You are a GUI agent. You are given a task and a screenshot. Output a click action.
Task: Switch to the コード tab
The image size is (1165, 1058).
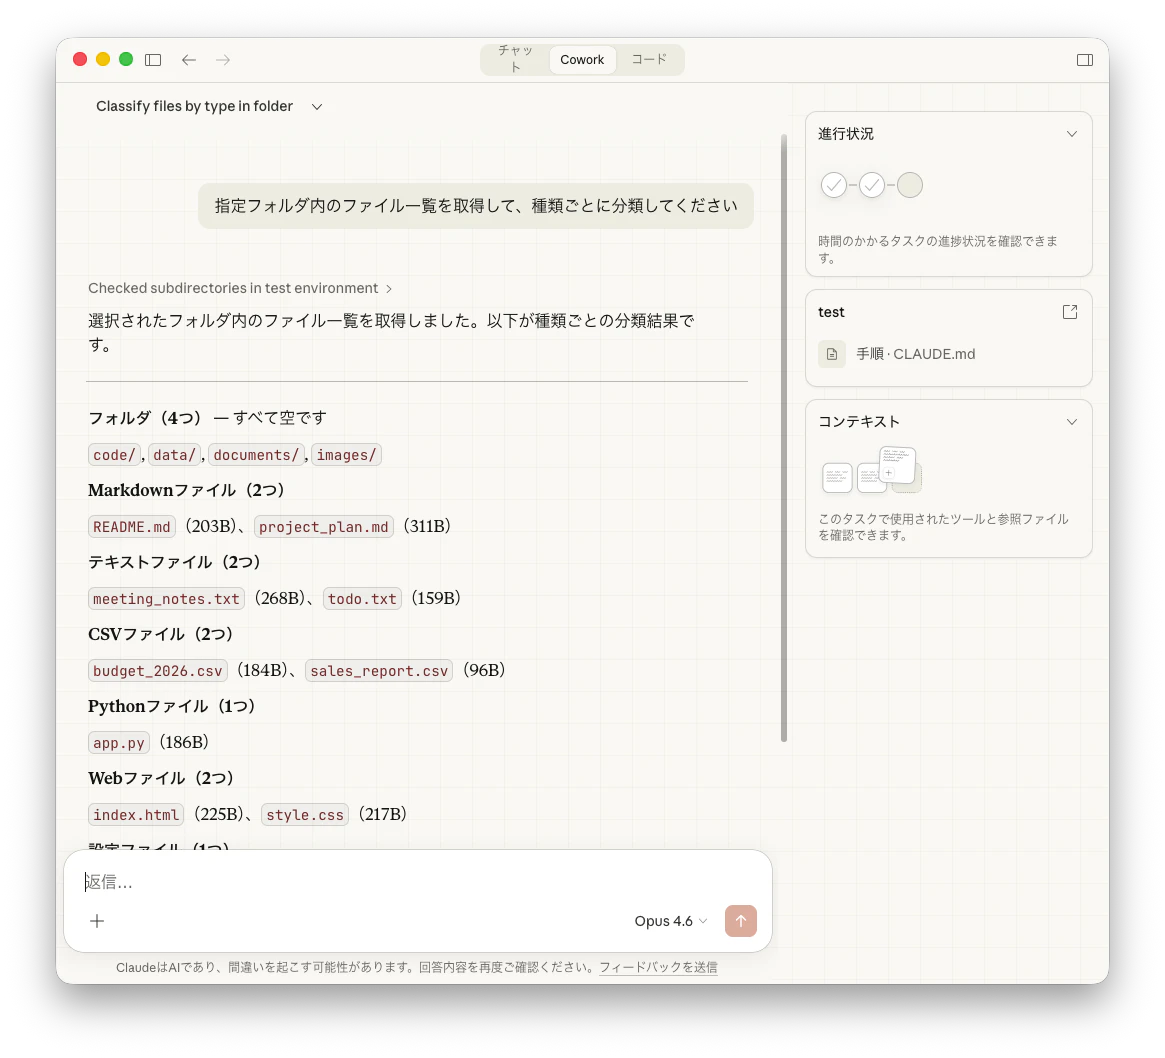click(x=649, y=59)
